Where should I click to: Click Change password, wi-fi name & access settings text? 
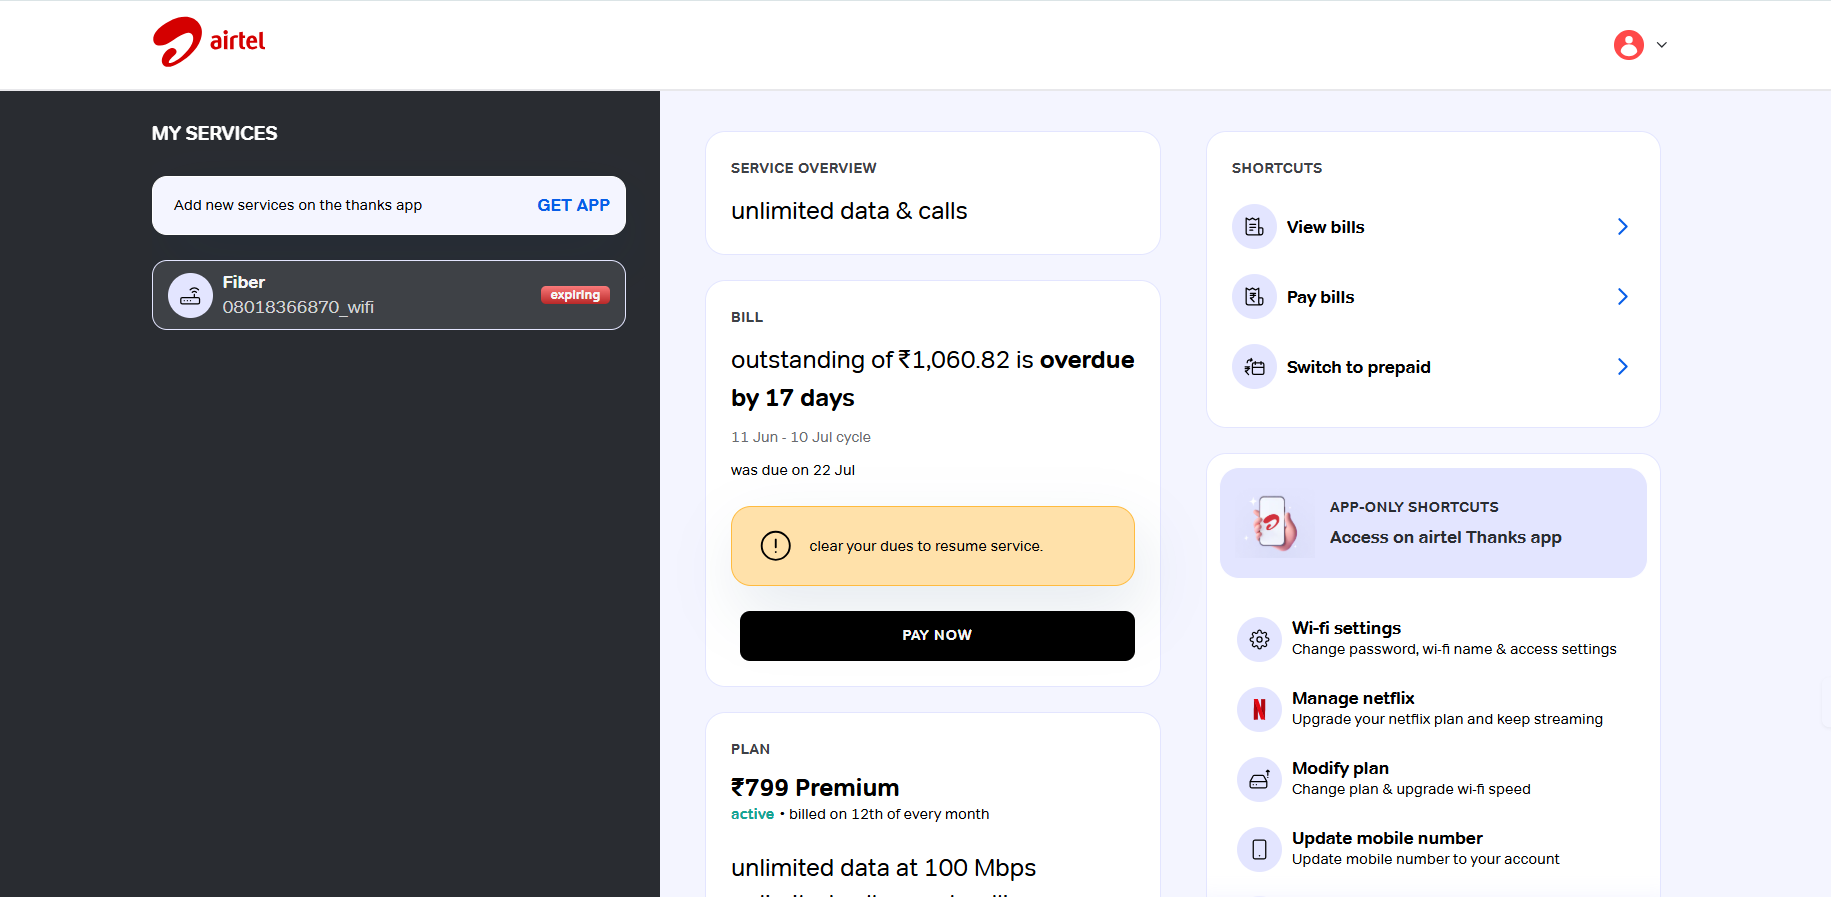[1454, 649]
